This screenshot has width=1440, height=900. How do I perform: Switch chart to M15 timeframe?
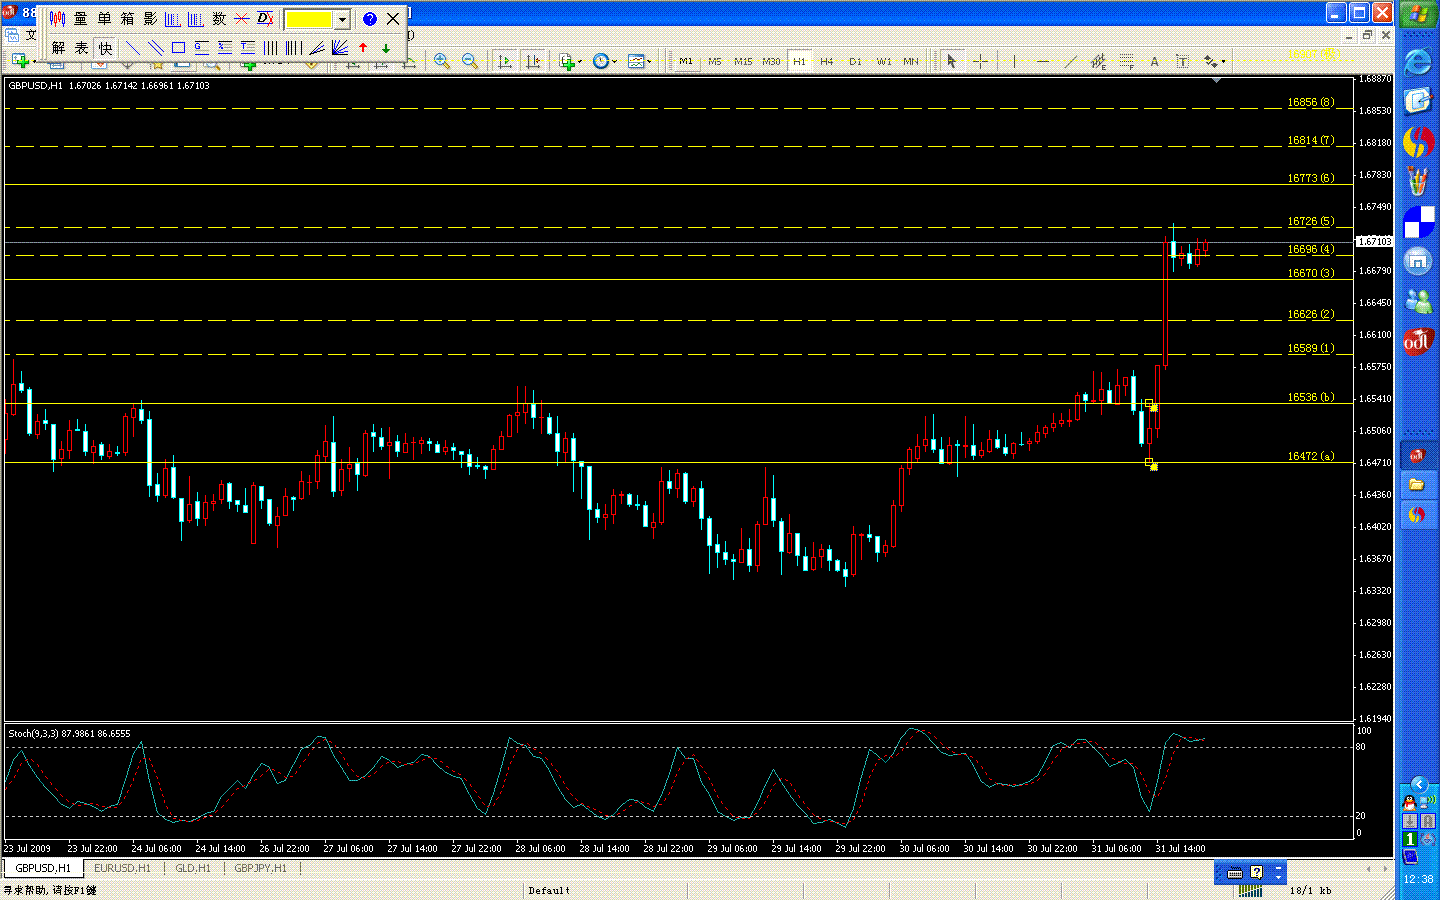743,61
